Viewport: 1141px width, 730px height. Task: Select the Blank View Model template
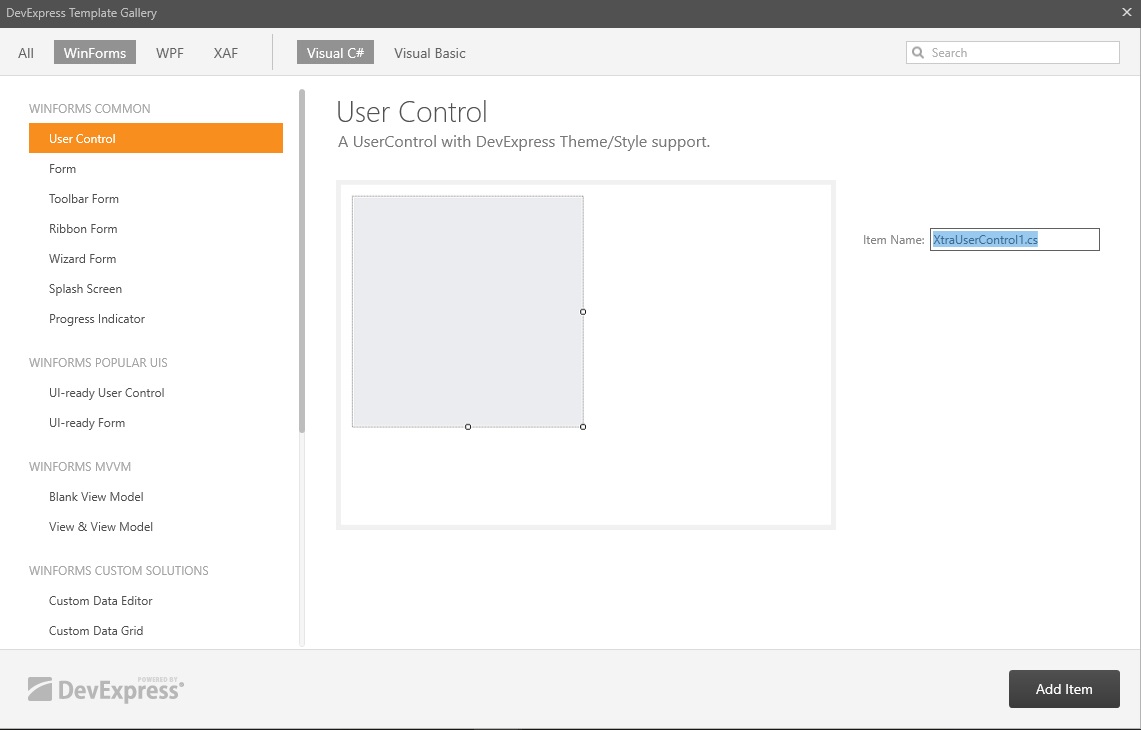pos(156,497)
